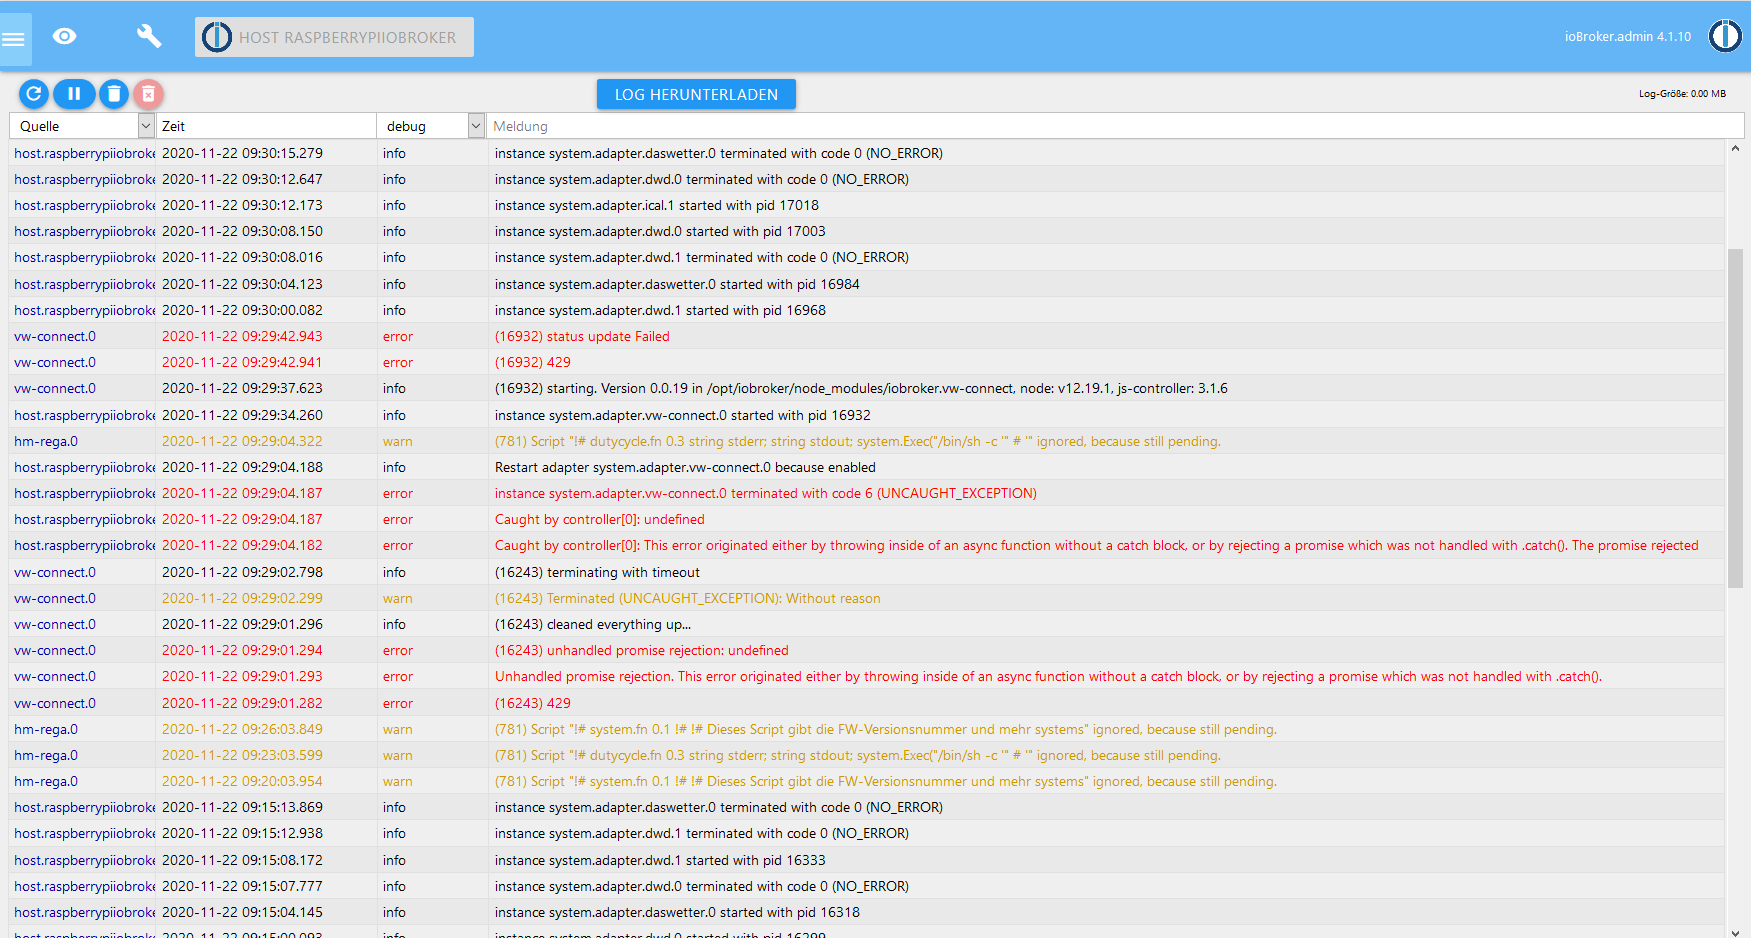
Task: Select 'Terminated (UNCAUGHT_EXCEPTION): Without reason' warning
Action: coord(687,598)
